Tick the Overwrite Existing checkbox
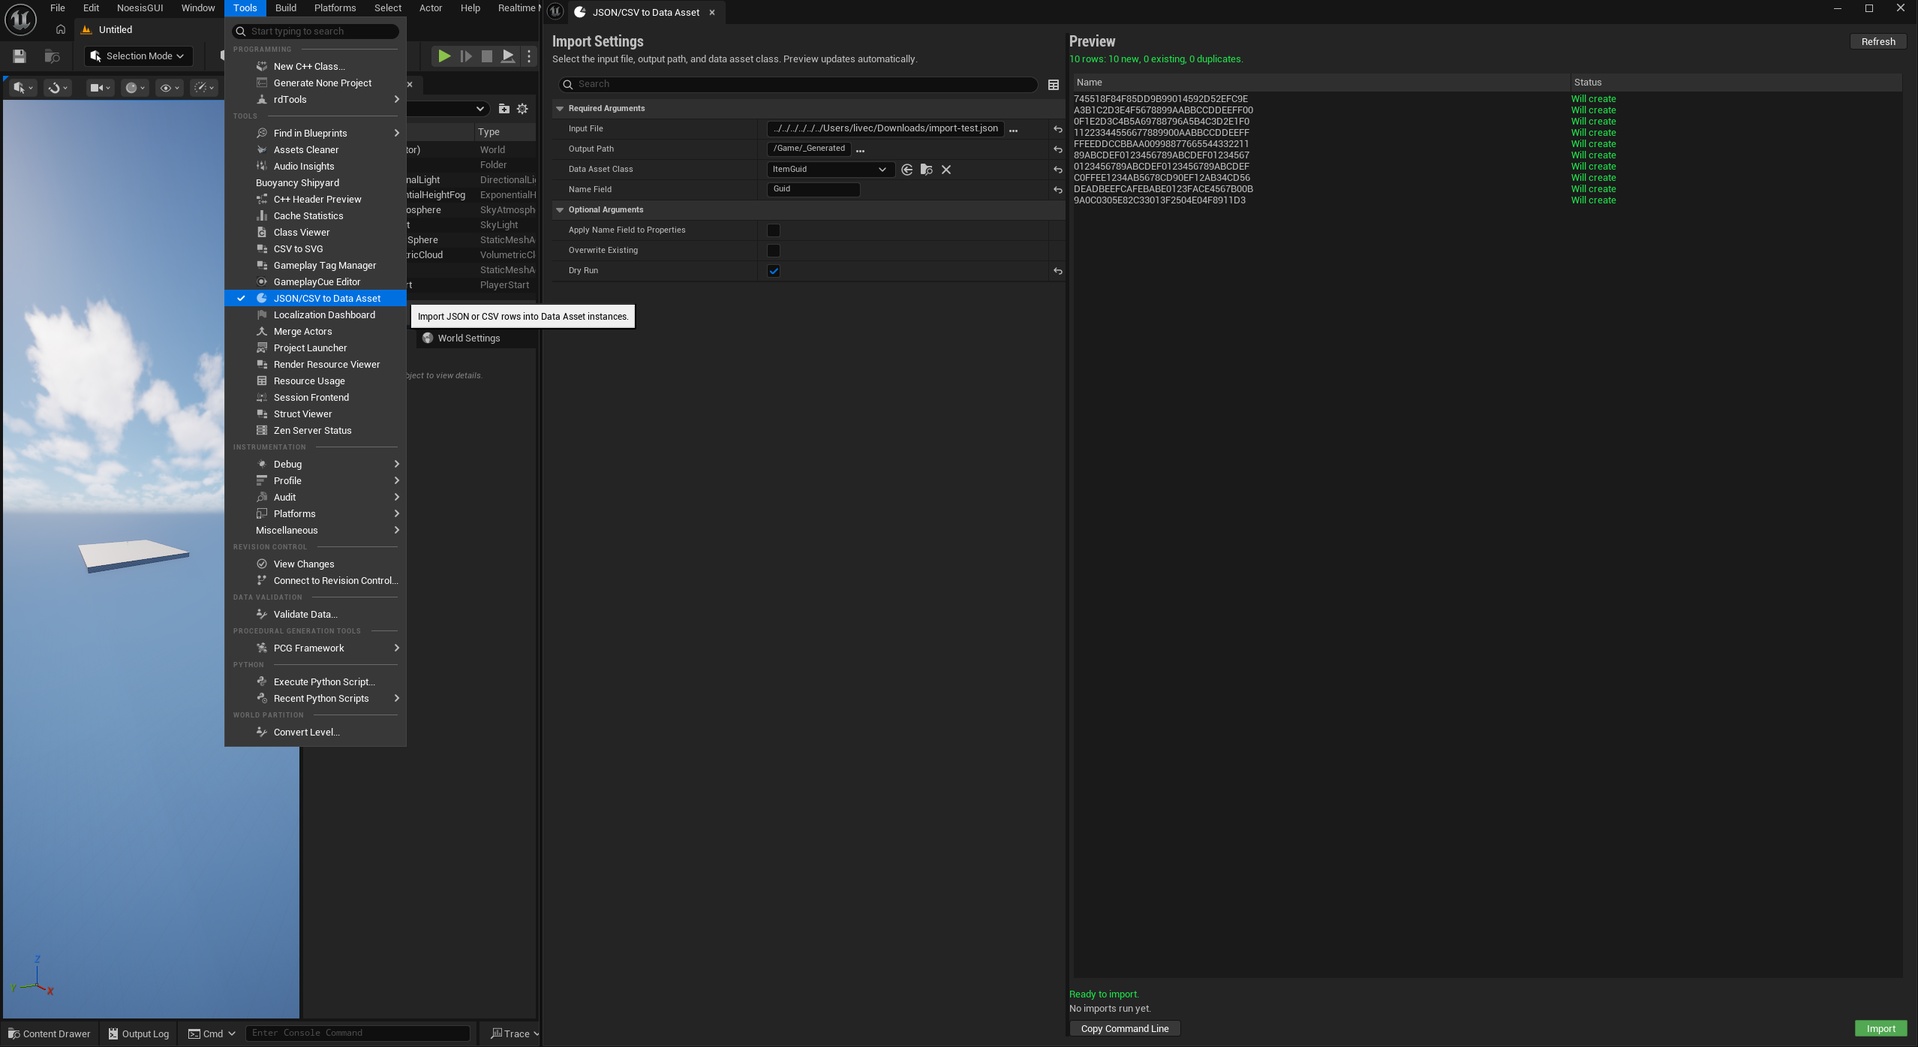This screenshot has width=1918, height=1047. click(773, 251)
